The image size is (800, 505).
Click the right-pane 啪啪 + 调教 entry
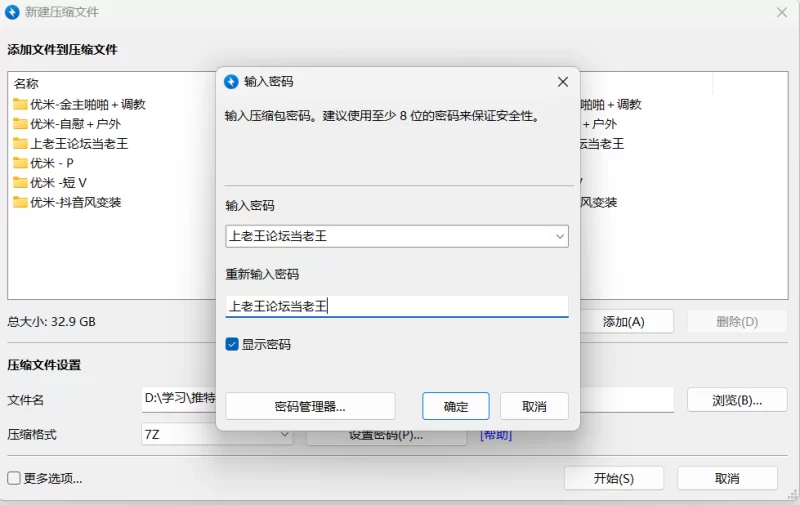(611, 104)
